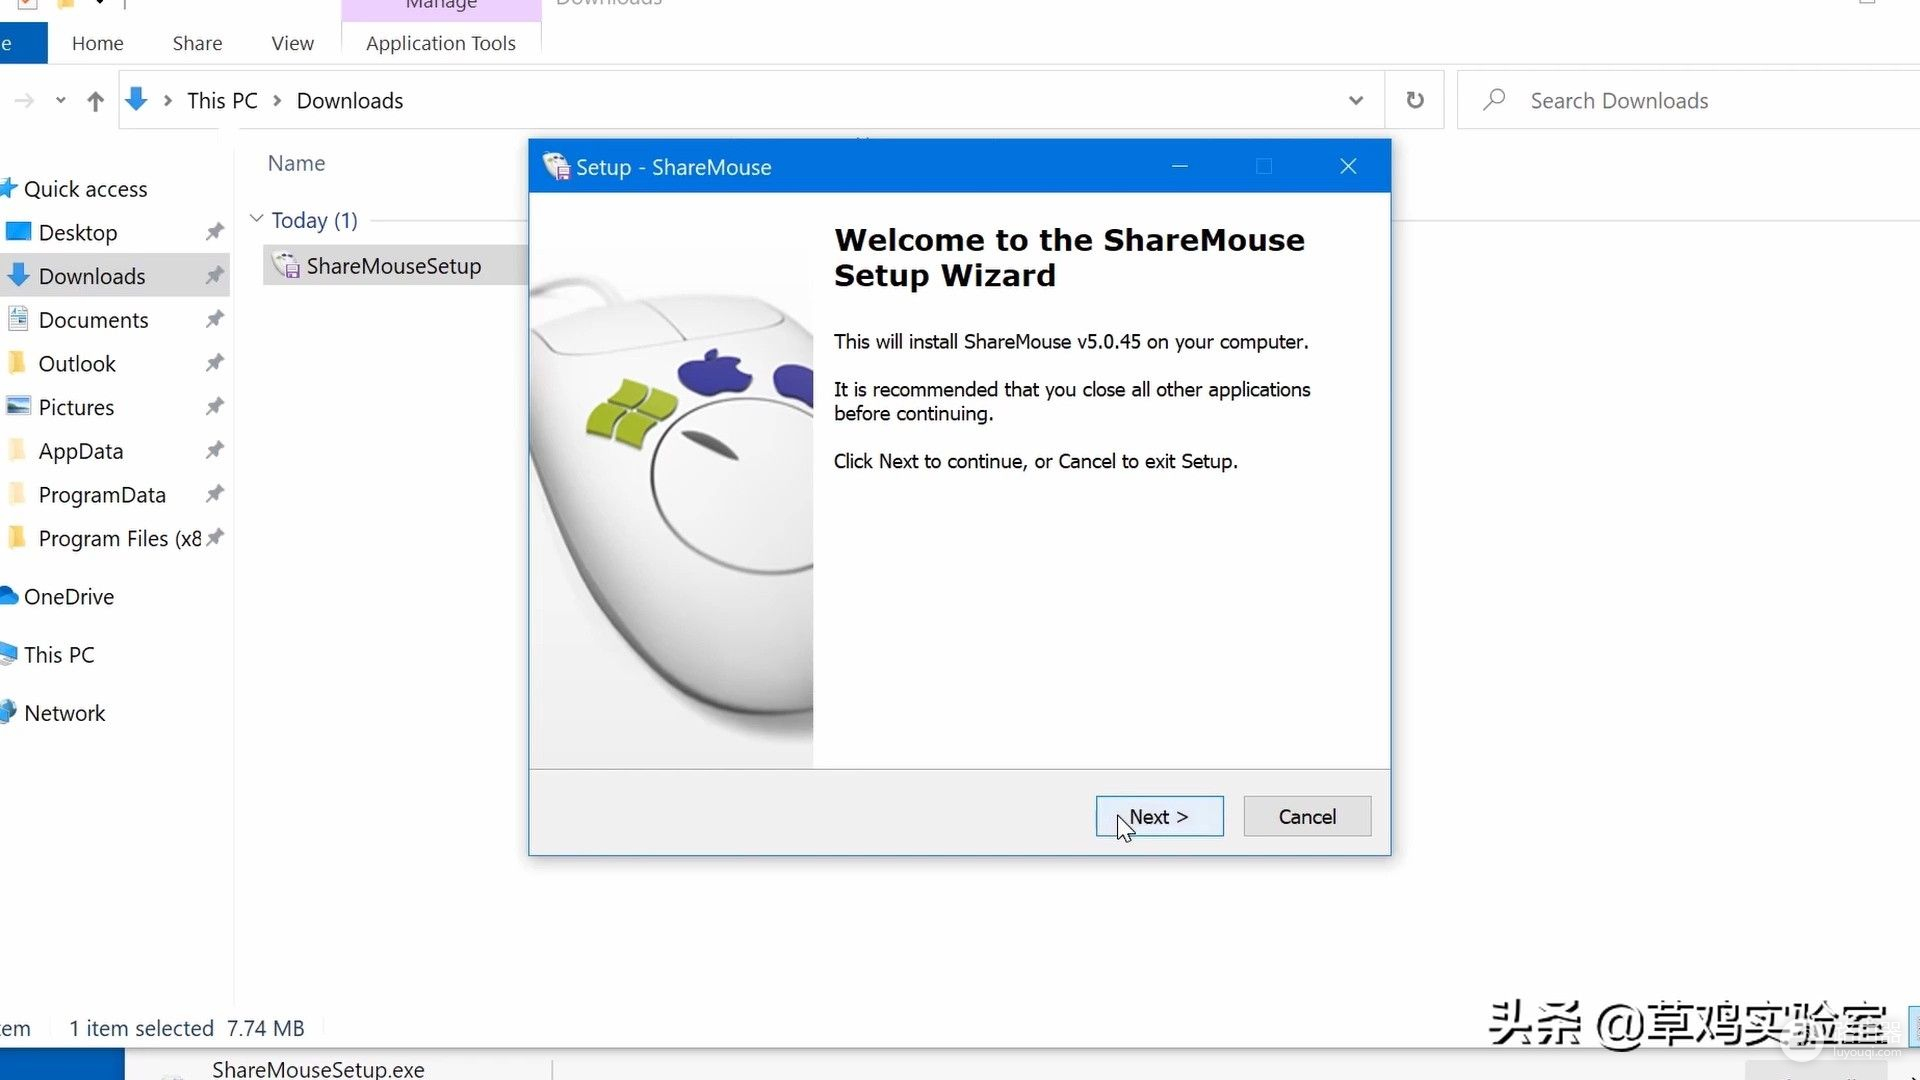
Task: Collapse the Today (1) group
Action: tap(256, 219)
